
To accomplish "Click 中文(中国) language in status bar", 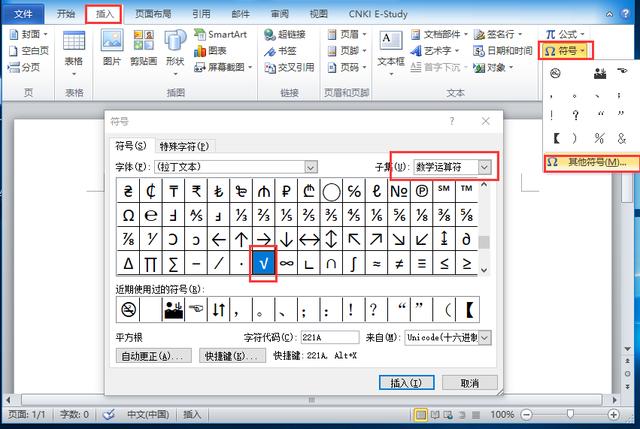I will coord(148,415).
